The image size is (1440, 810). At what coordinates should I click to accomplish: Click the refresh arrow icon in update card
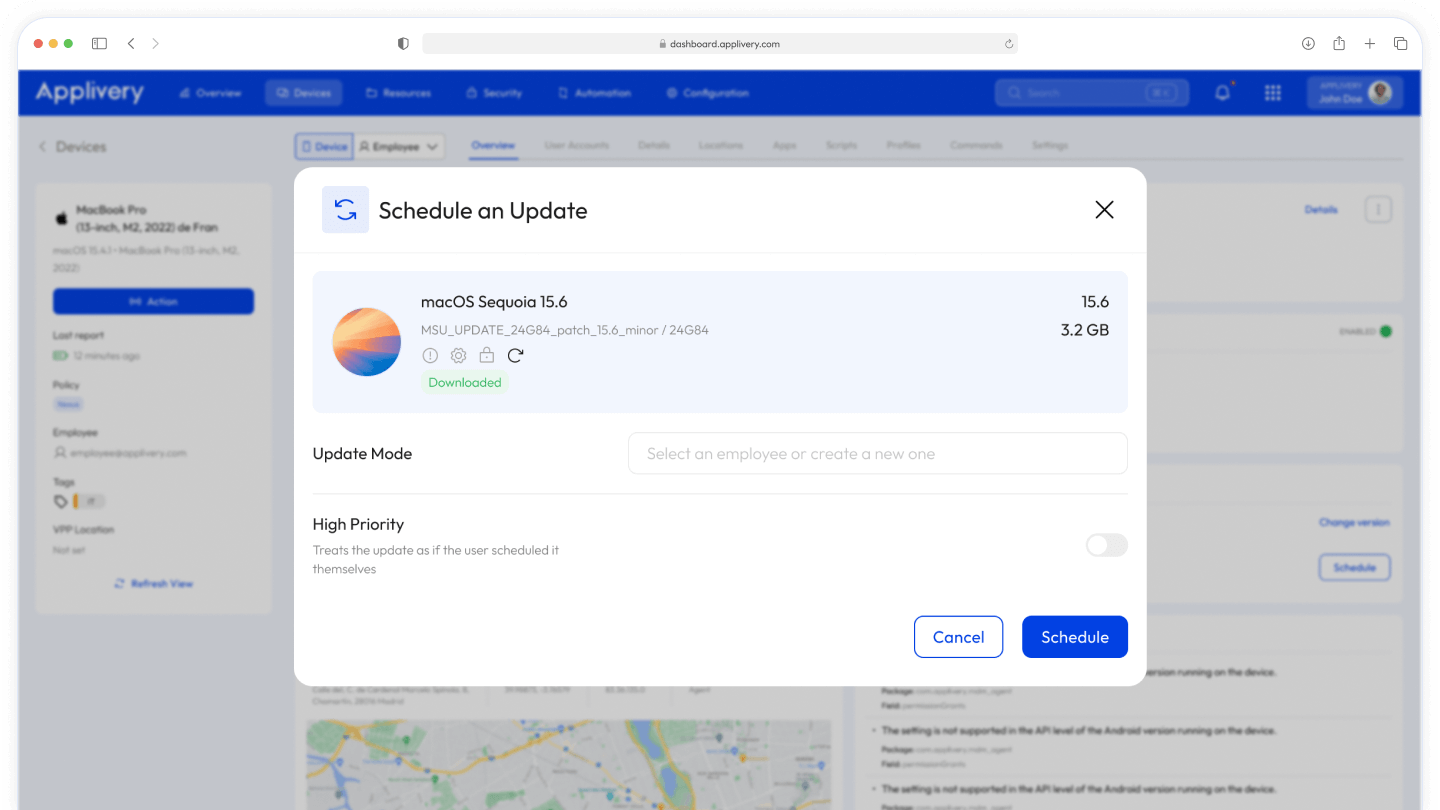pyautogui.click(x=515, y=355)
